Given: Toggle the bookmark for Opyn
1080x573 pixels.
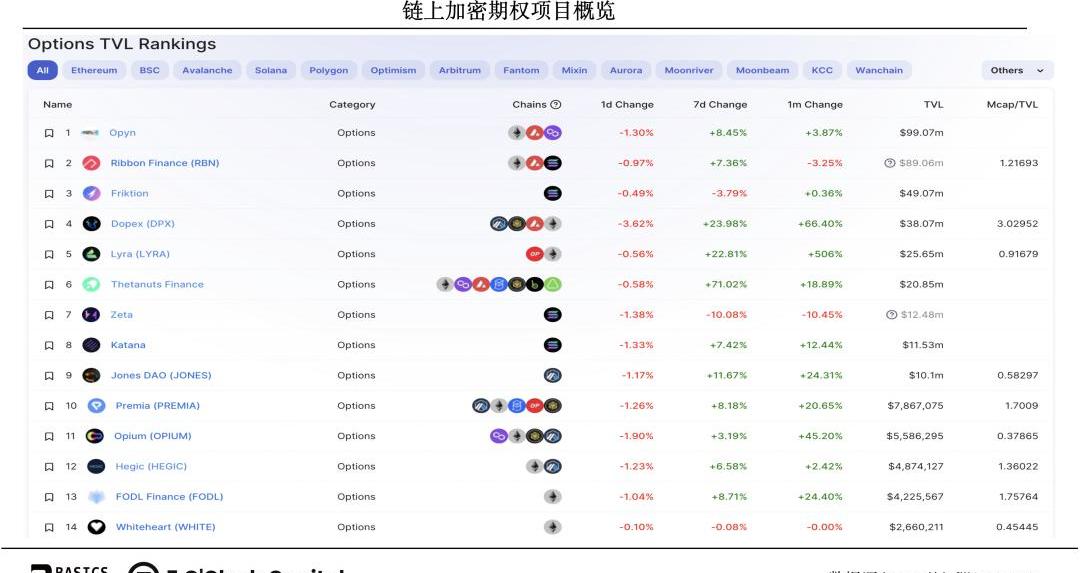Looking at the screenshot, I should [49, 133].
